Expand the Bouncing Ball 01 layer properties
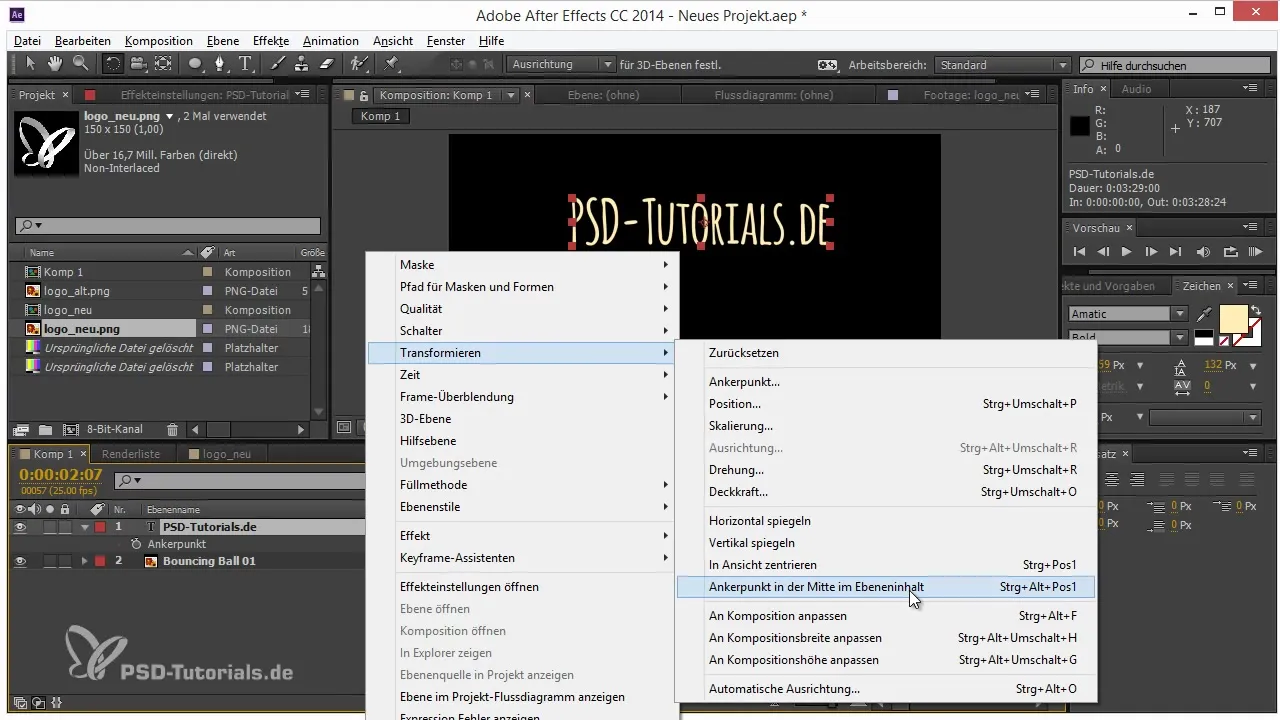1280x720 pixels. (x=85, y=561)
